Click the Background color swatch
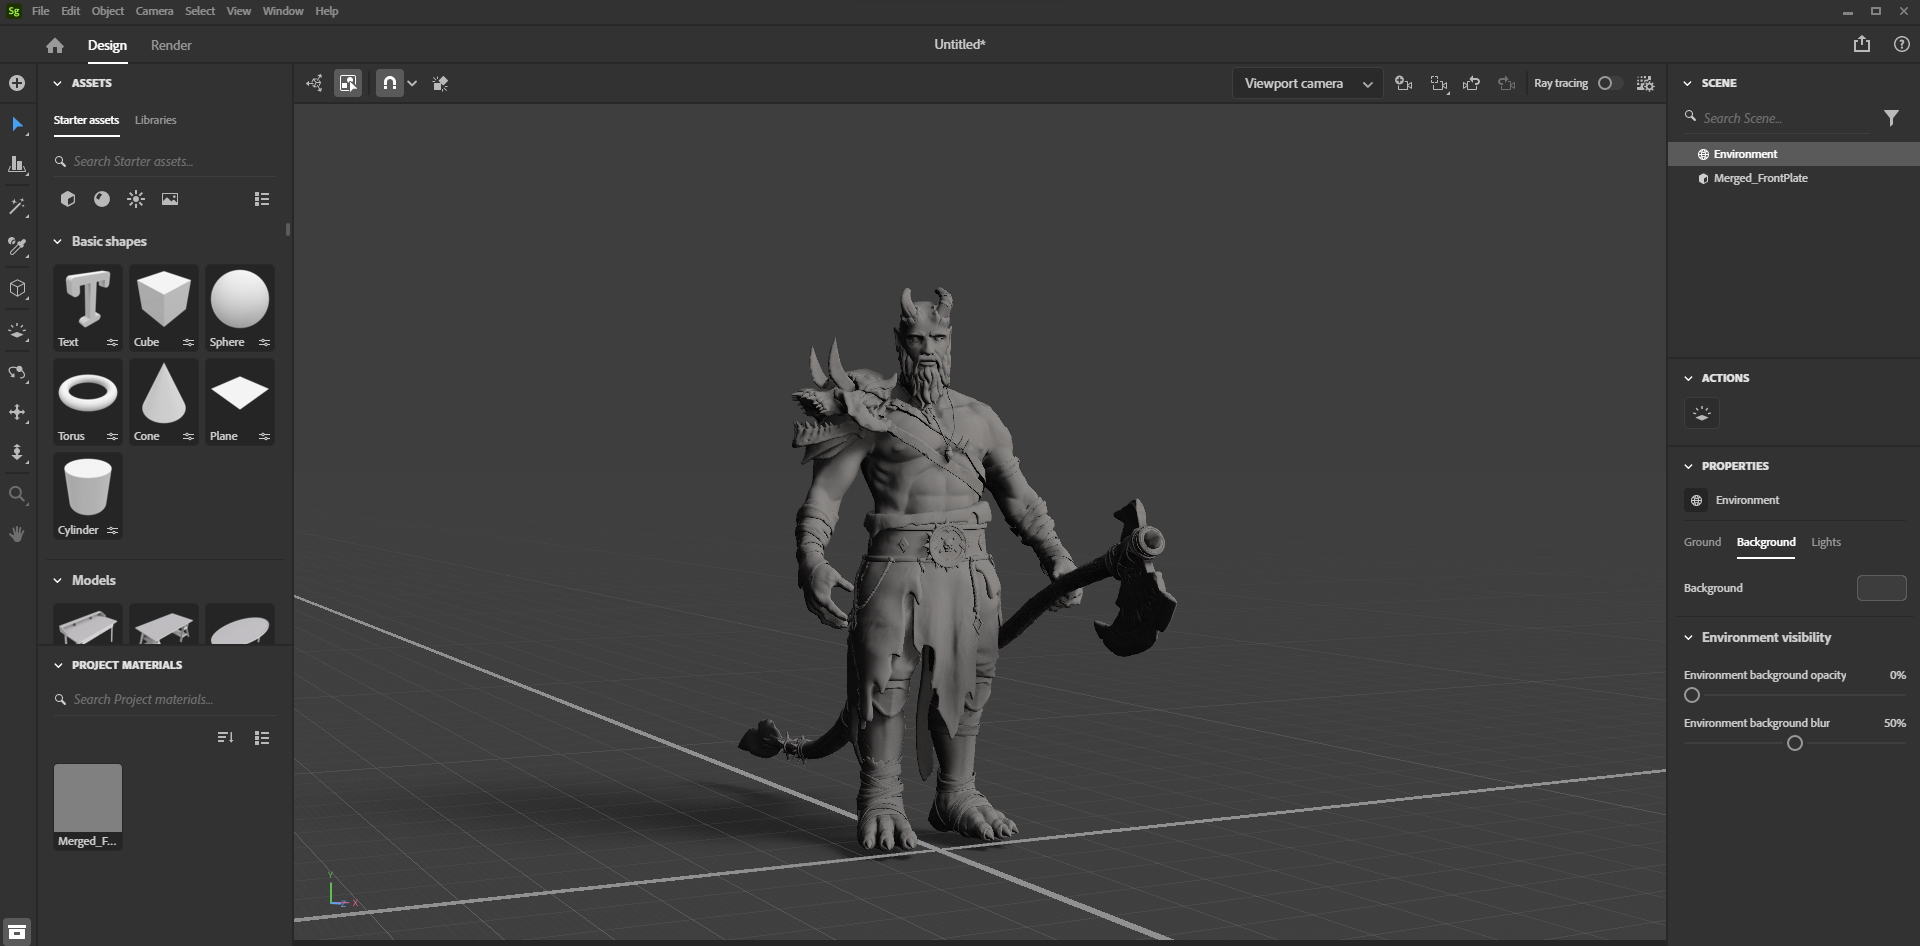The width and height of the screenshot is (1920, 946). coord(1880,588)
